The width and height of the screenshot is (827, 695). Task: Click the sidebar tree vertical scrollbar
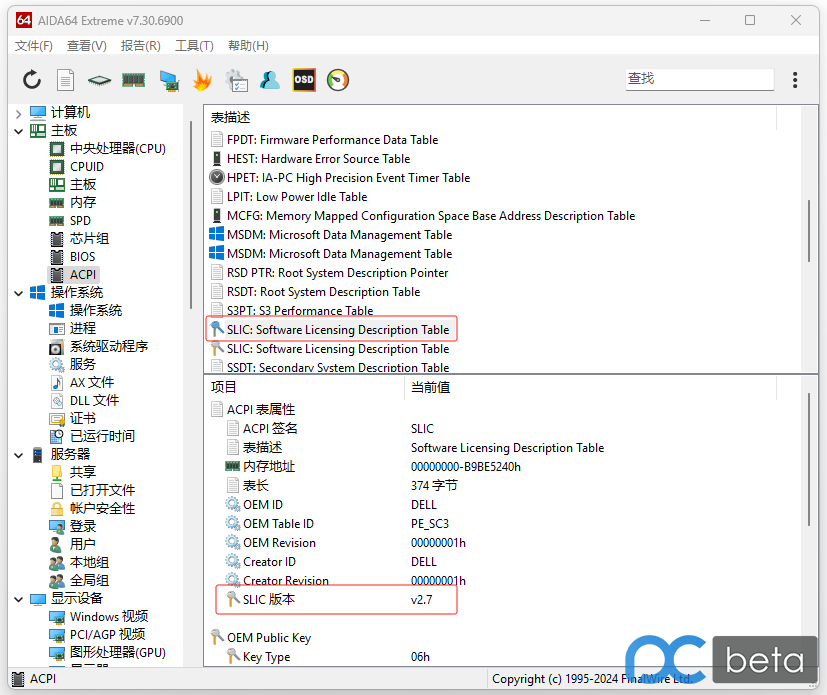[x=190, y=215]
